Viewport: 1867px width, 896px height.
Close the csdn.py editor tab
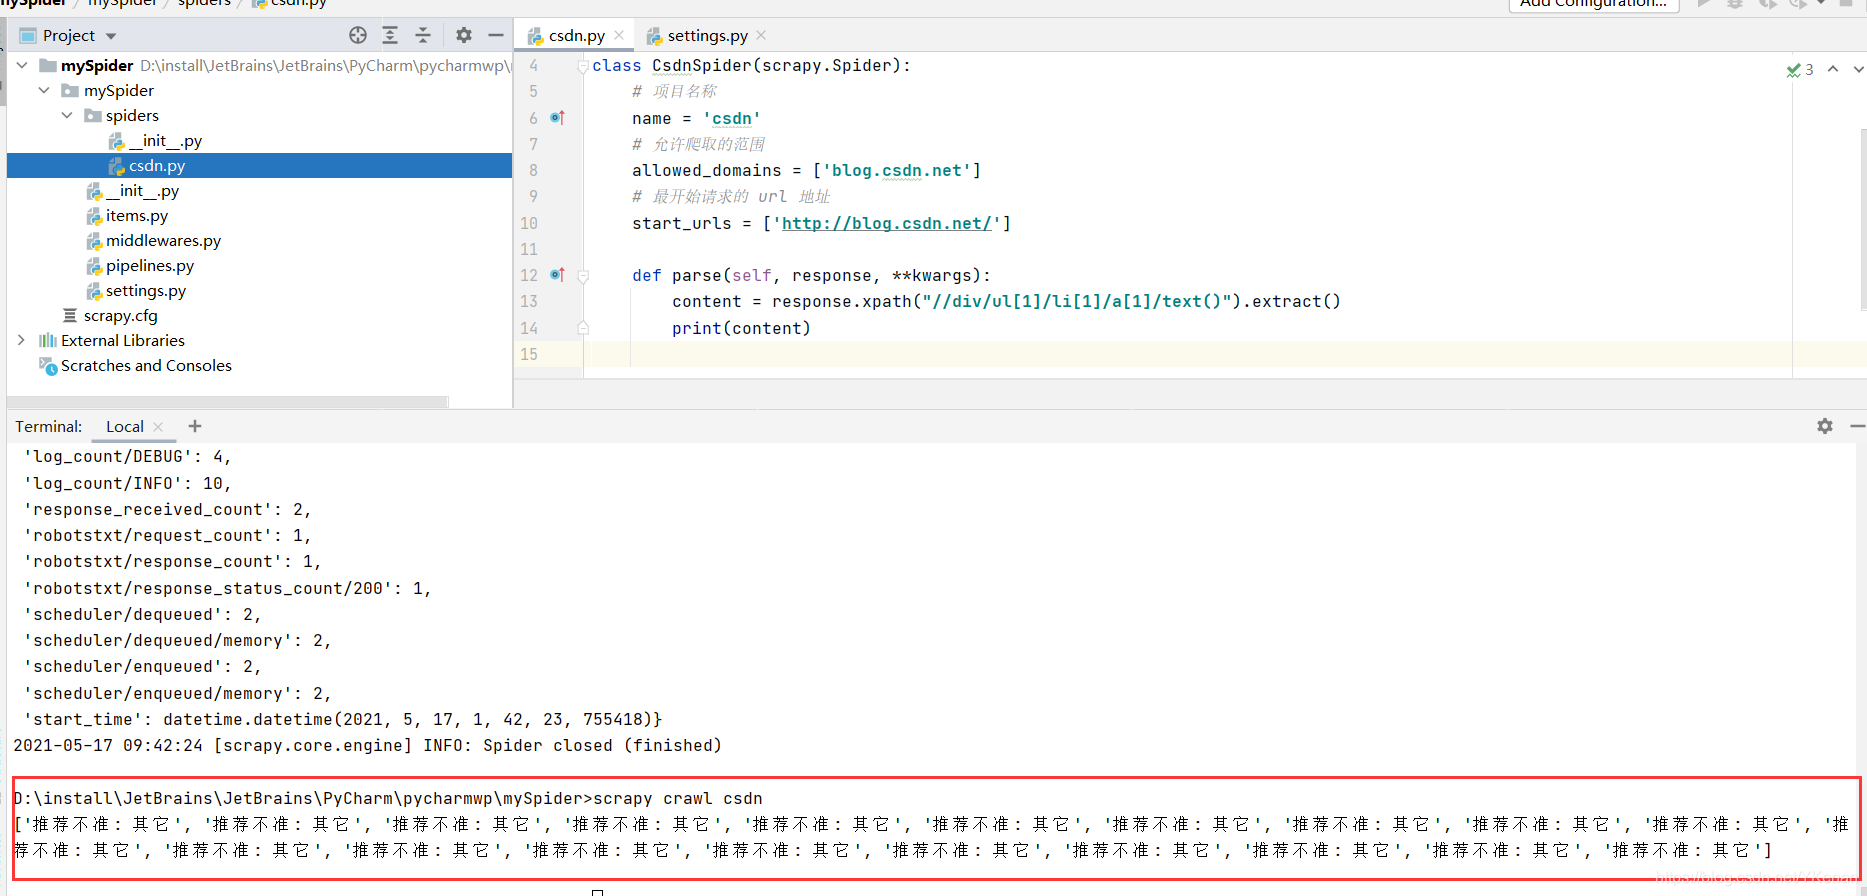pyautogui.click(x=619, y=35)
